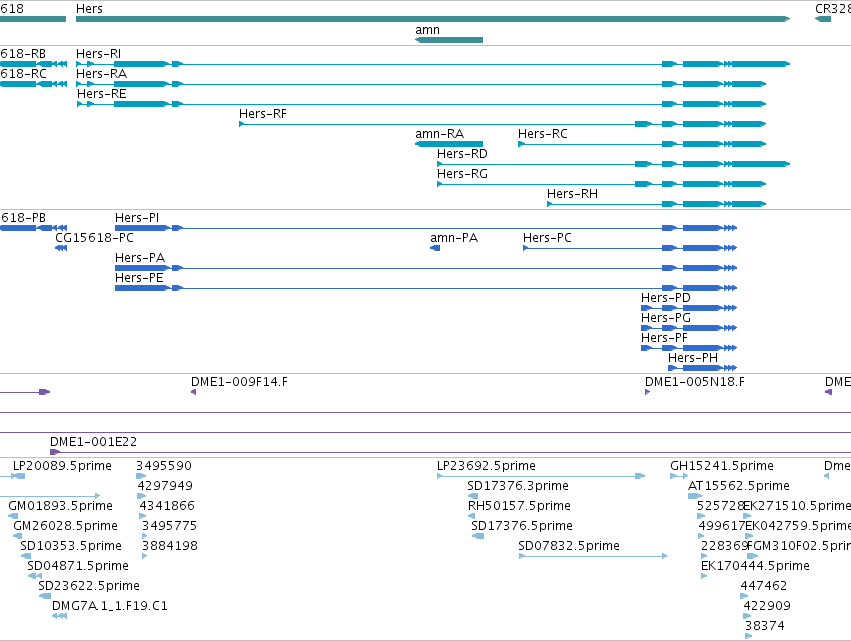Select the EK170444.5prime EST label

pyautogui.click(x=755, y=566)
